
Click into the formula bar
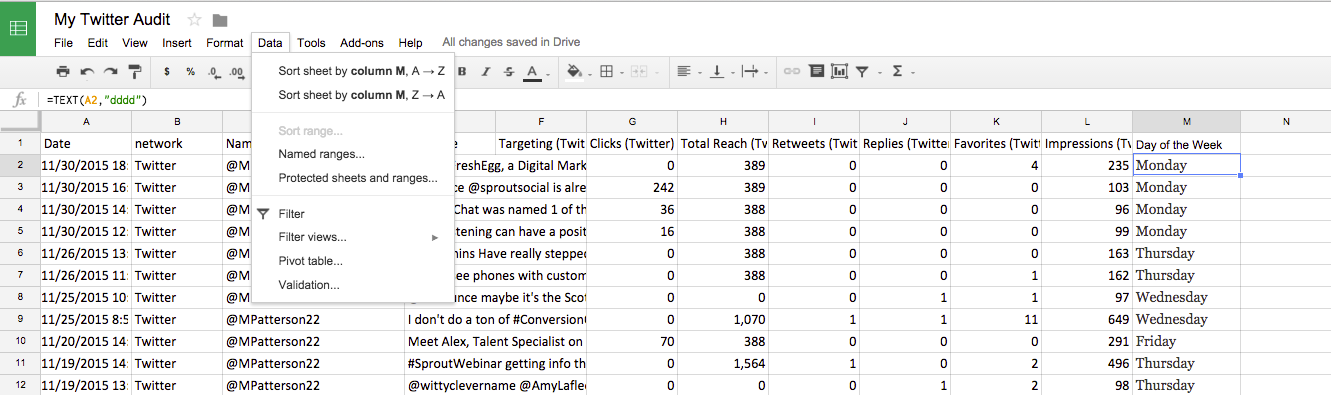685,100
